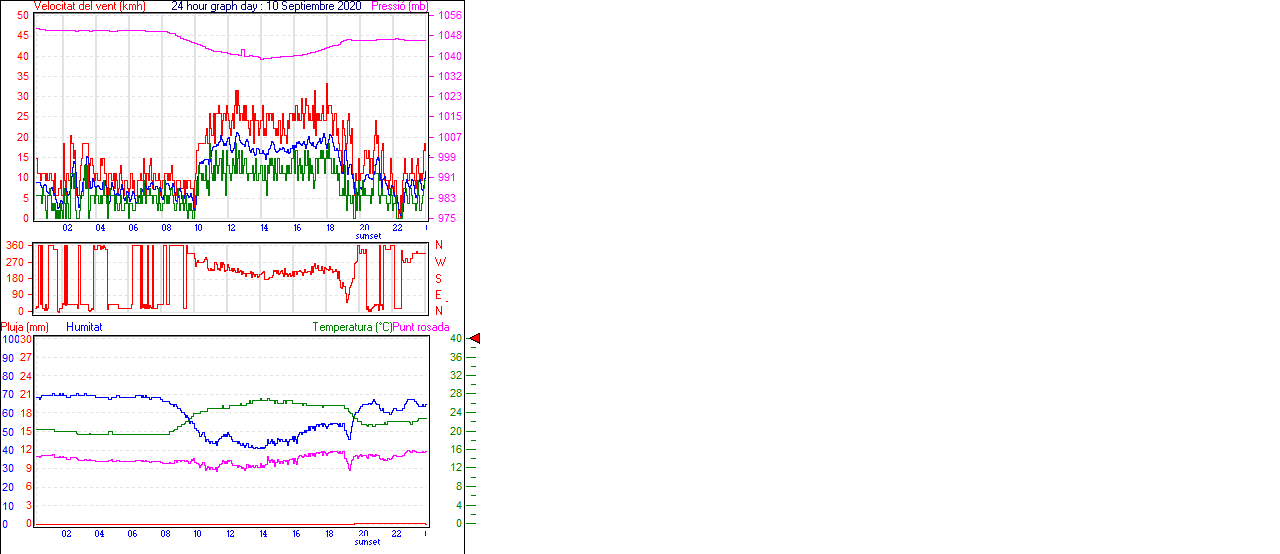
Task: Click the red triangle marker on temperature scale
Action: point(475,339)
